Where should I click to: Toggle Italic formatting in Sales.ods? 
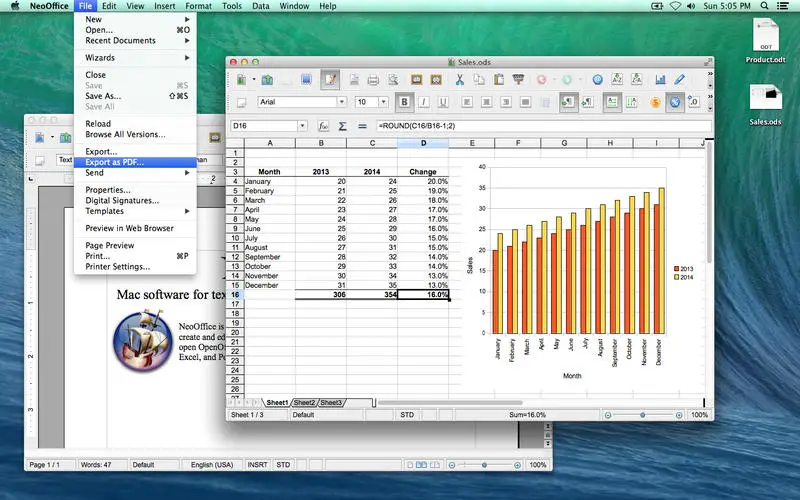(x=423, y=102)
